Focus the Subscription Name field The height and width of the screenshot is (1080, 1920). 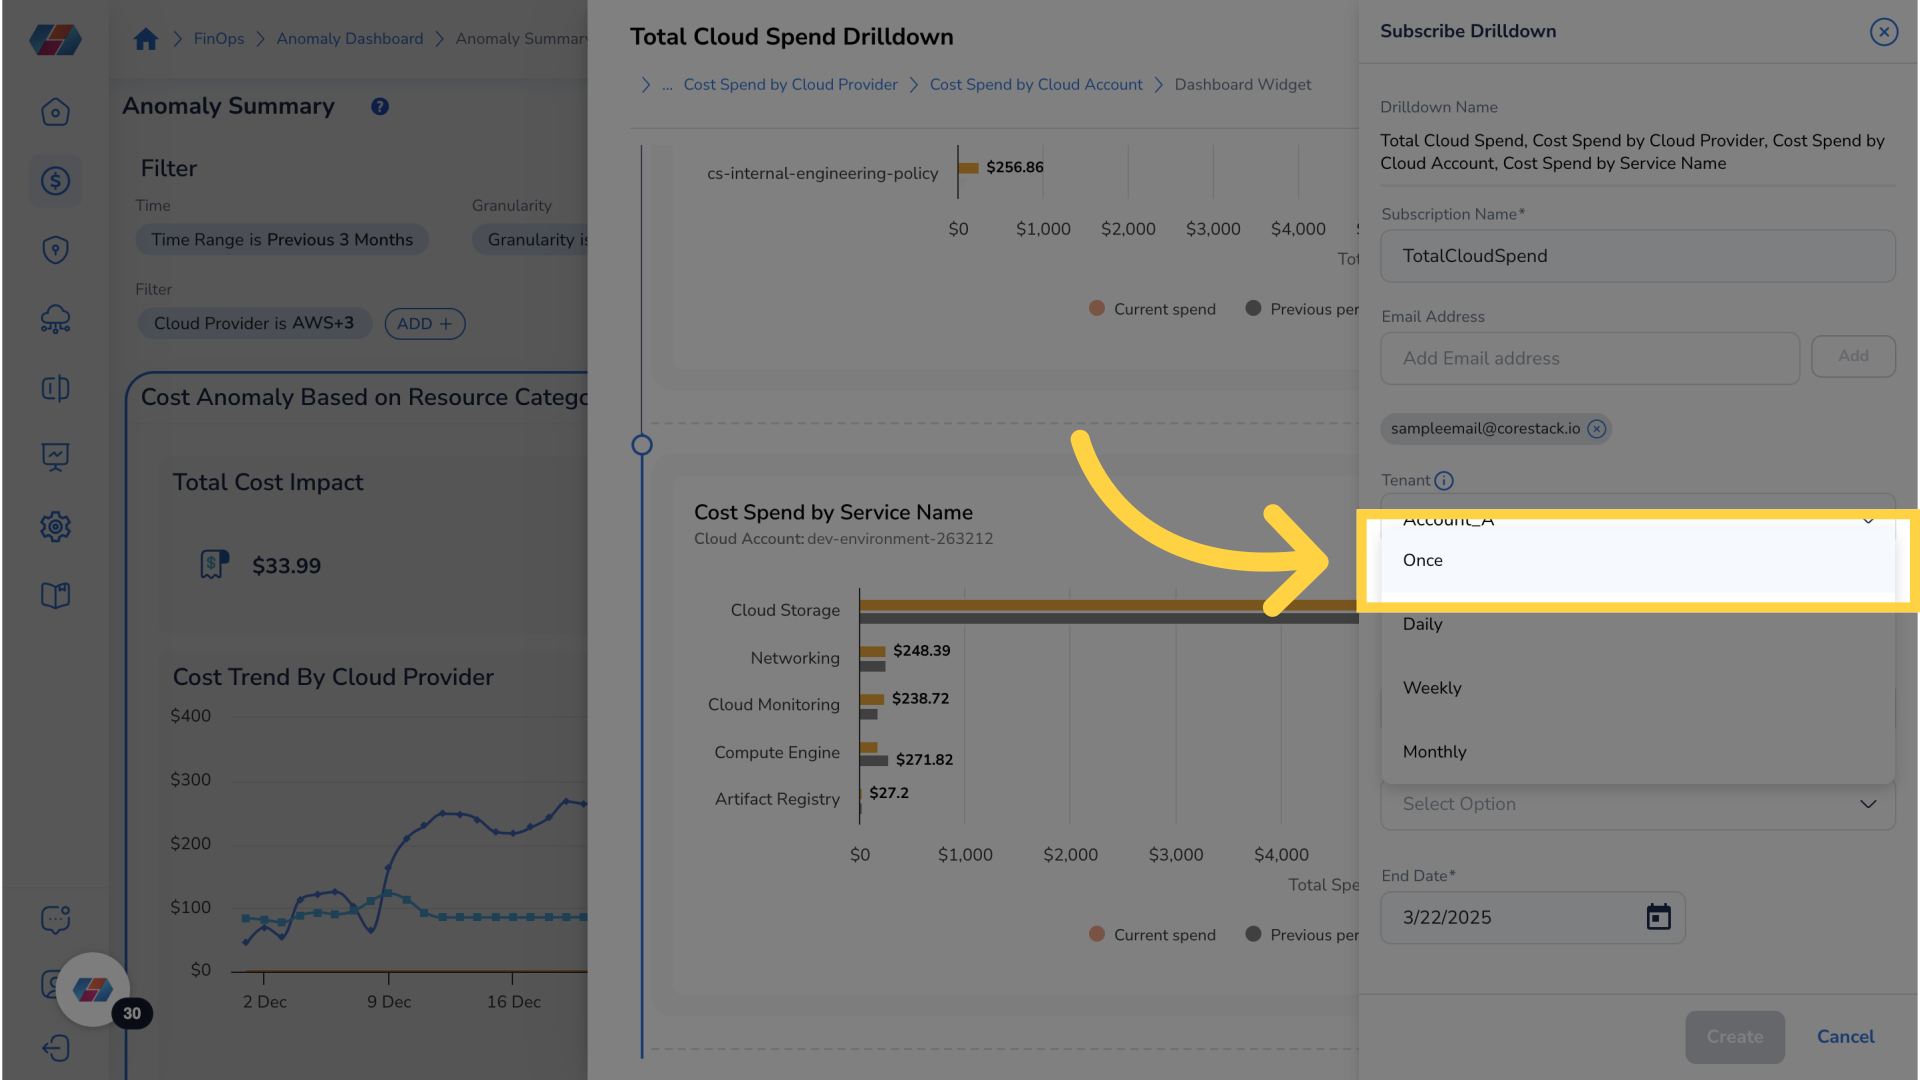pos(1638,256)
